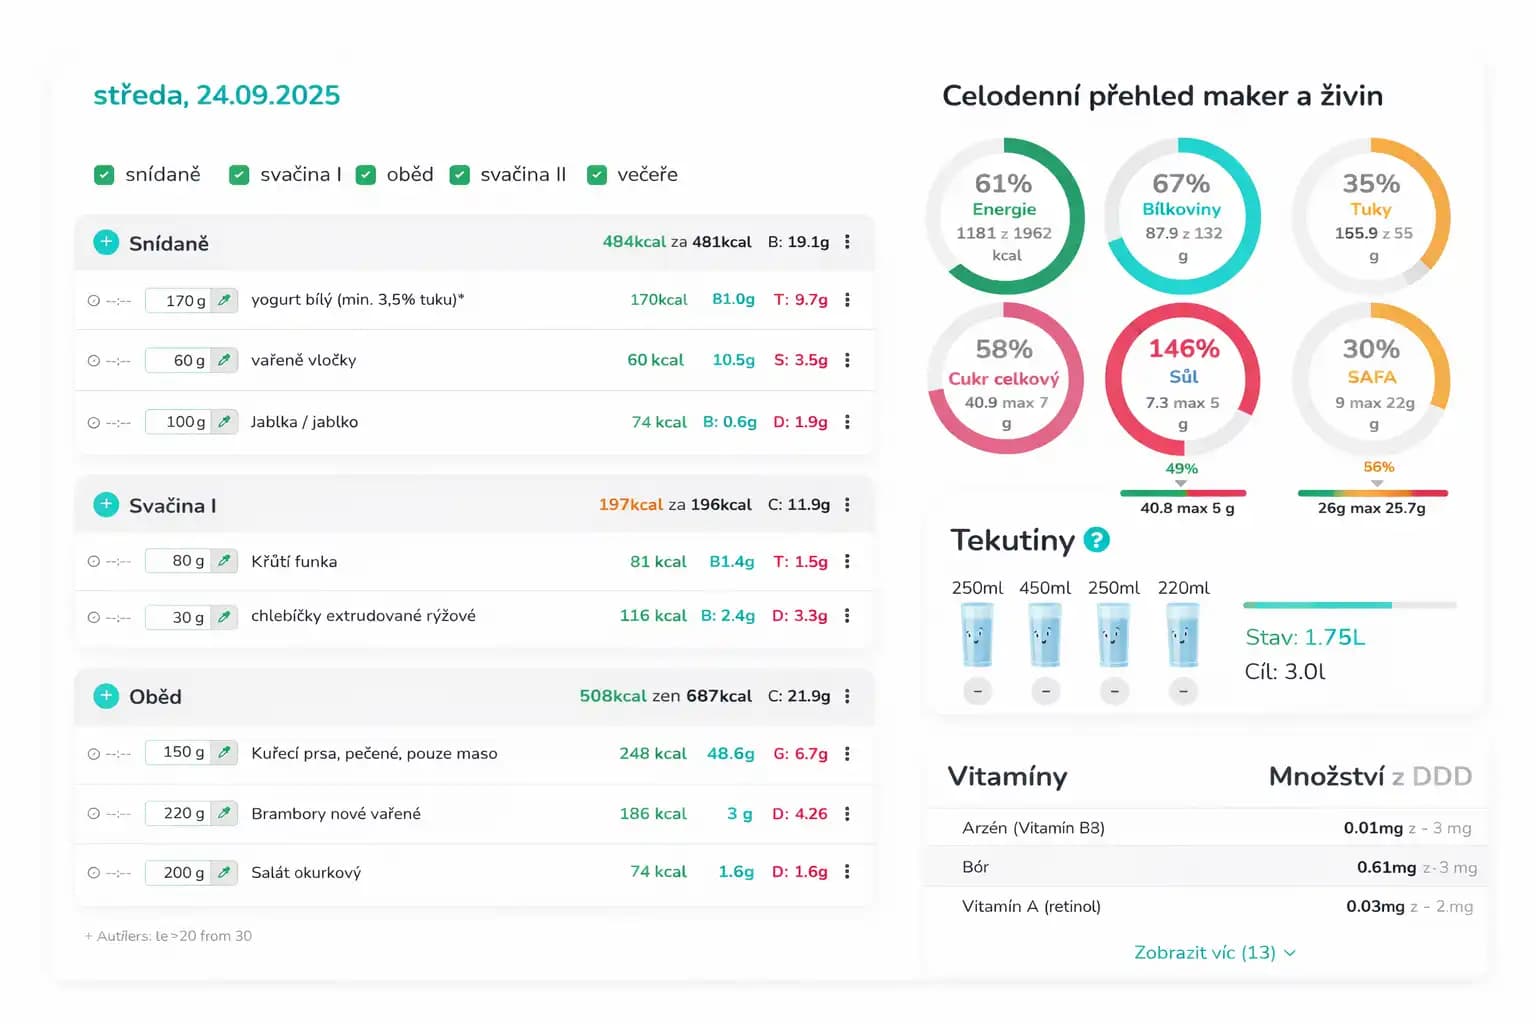Click the plus icon next to Snídaně

click(x=106, y=242)
